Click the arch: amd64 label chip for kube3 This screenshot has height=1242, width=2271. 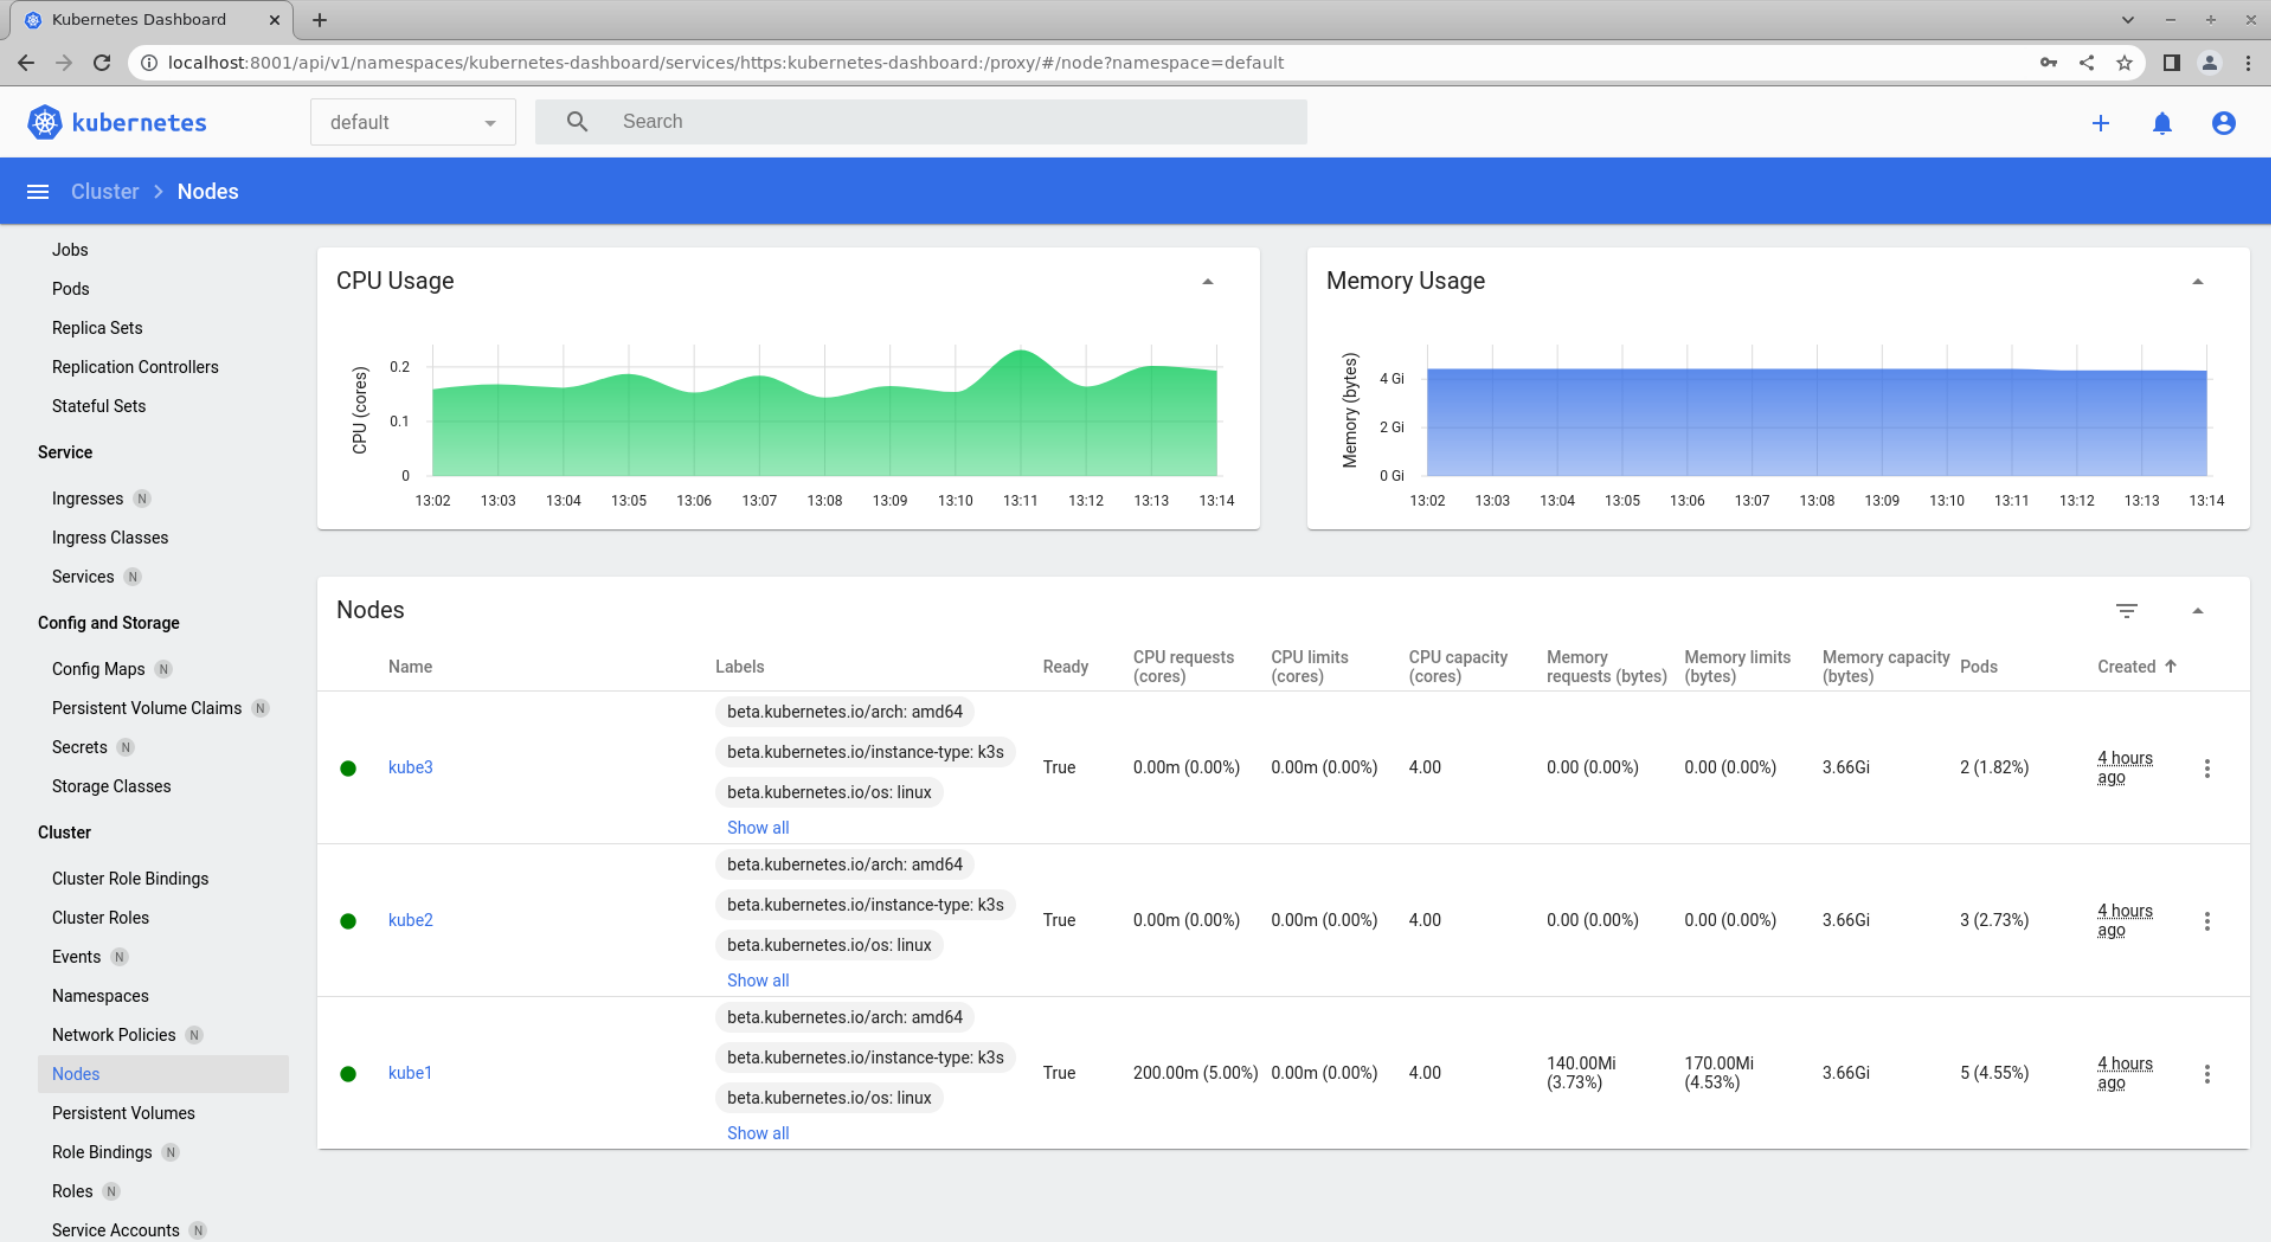(x=845, y=711)
